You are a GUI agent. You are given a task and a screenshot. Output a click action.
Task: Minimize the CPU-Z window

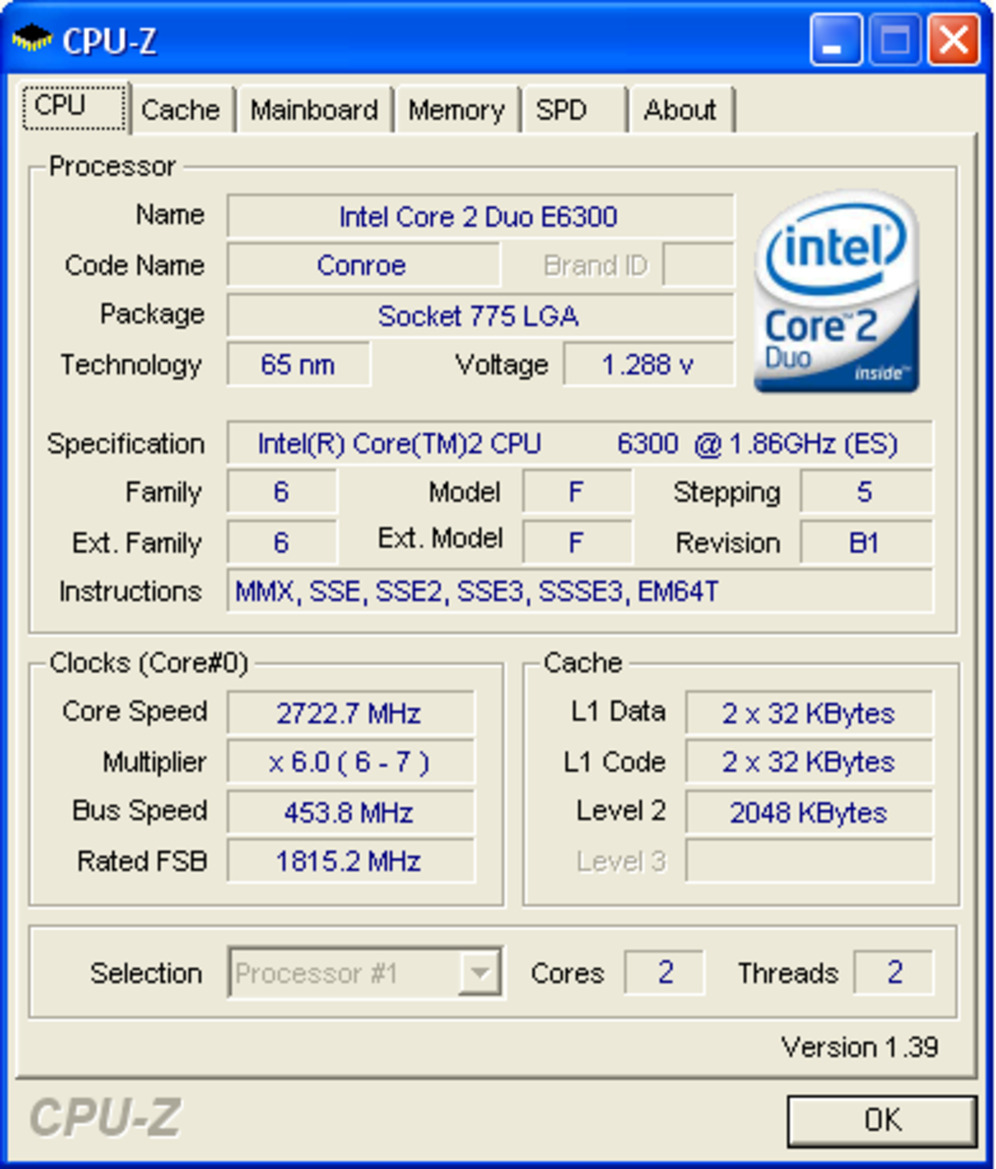tap(836, 40)
